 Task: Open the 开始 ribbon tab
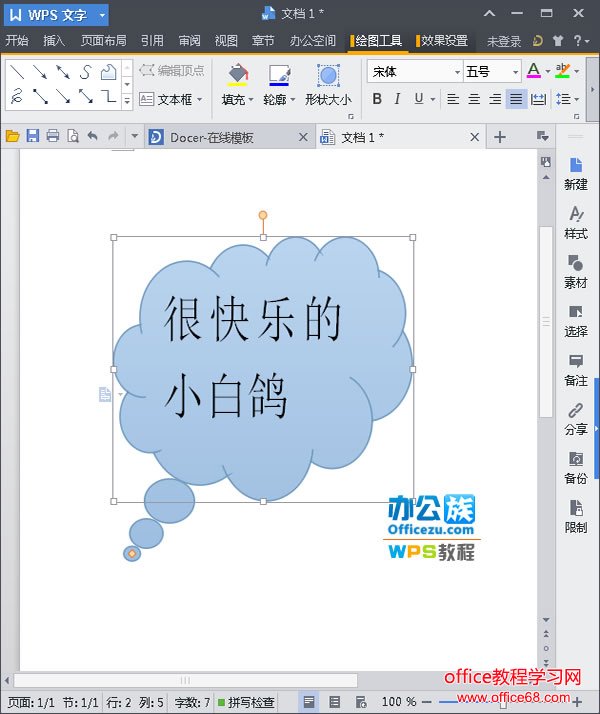17,41
